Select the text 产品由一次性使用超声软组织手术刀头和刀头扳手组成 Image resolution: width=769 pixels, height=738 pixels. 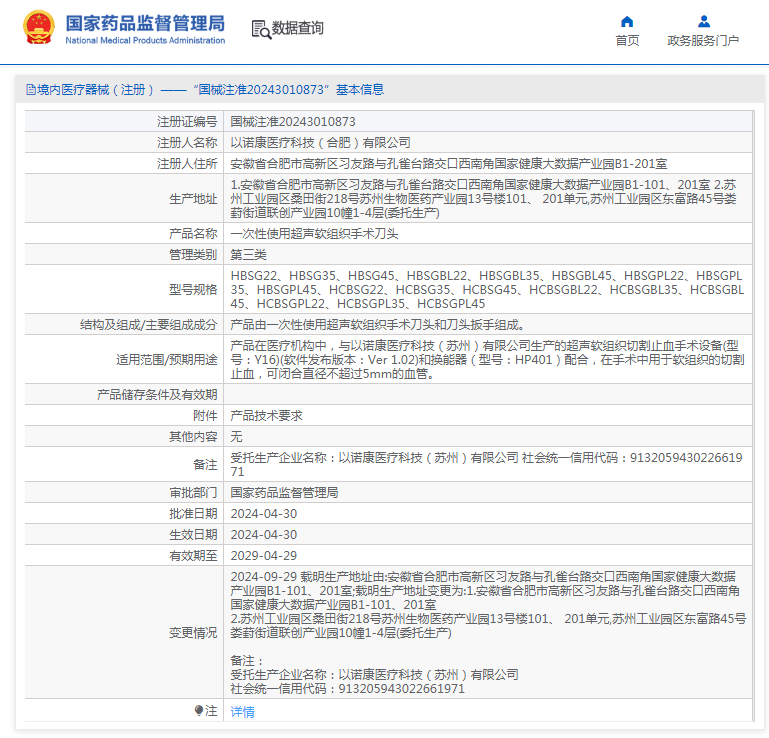tap(378, 325)
